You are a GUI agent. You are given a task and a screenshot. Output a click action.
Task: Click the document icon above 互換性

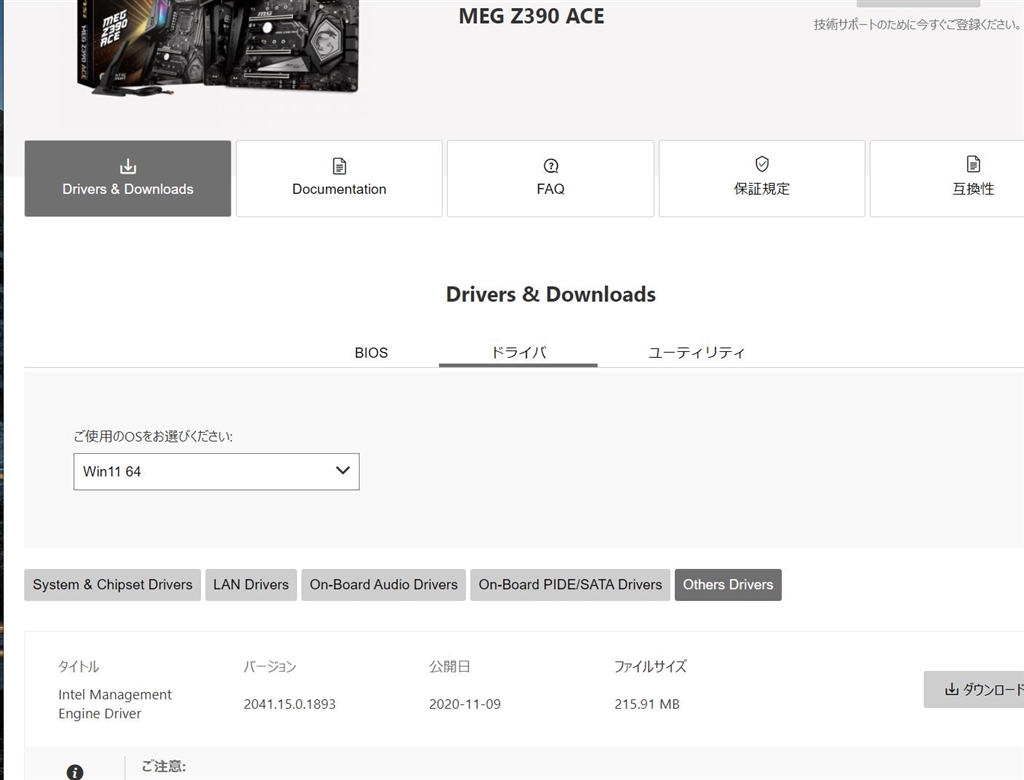coord(973,164)
